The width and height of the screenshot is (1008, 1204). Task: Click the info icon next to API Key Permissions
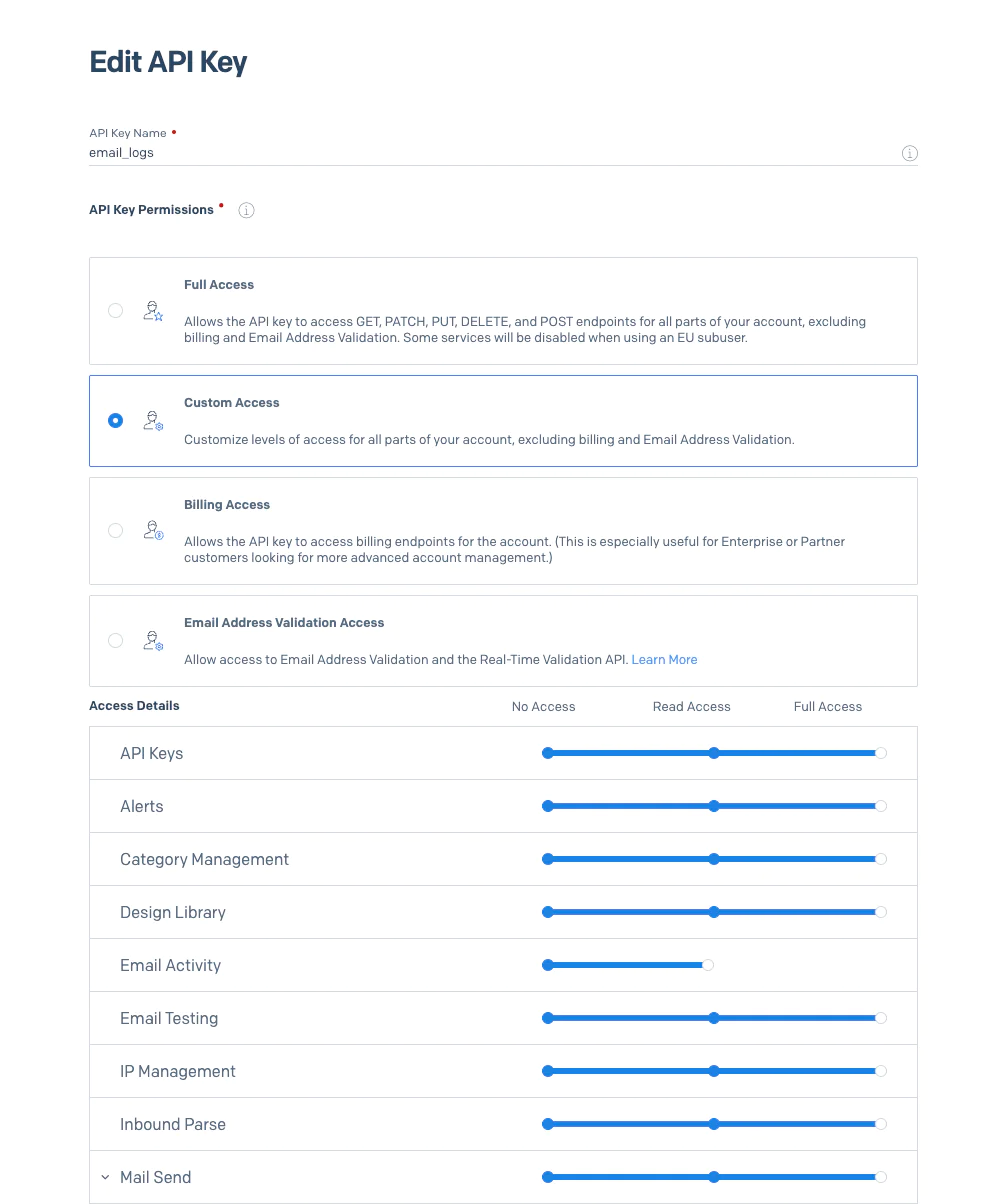click(x=246, y=210)
